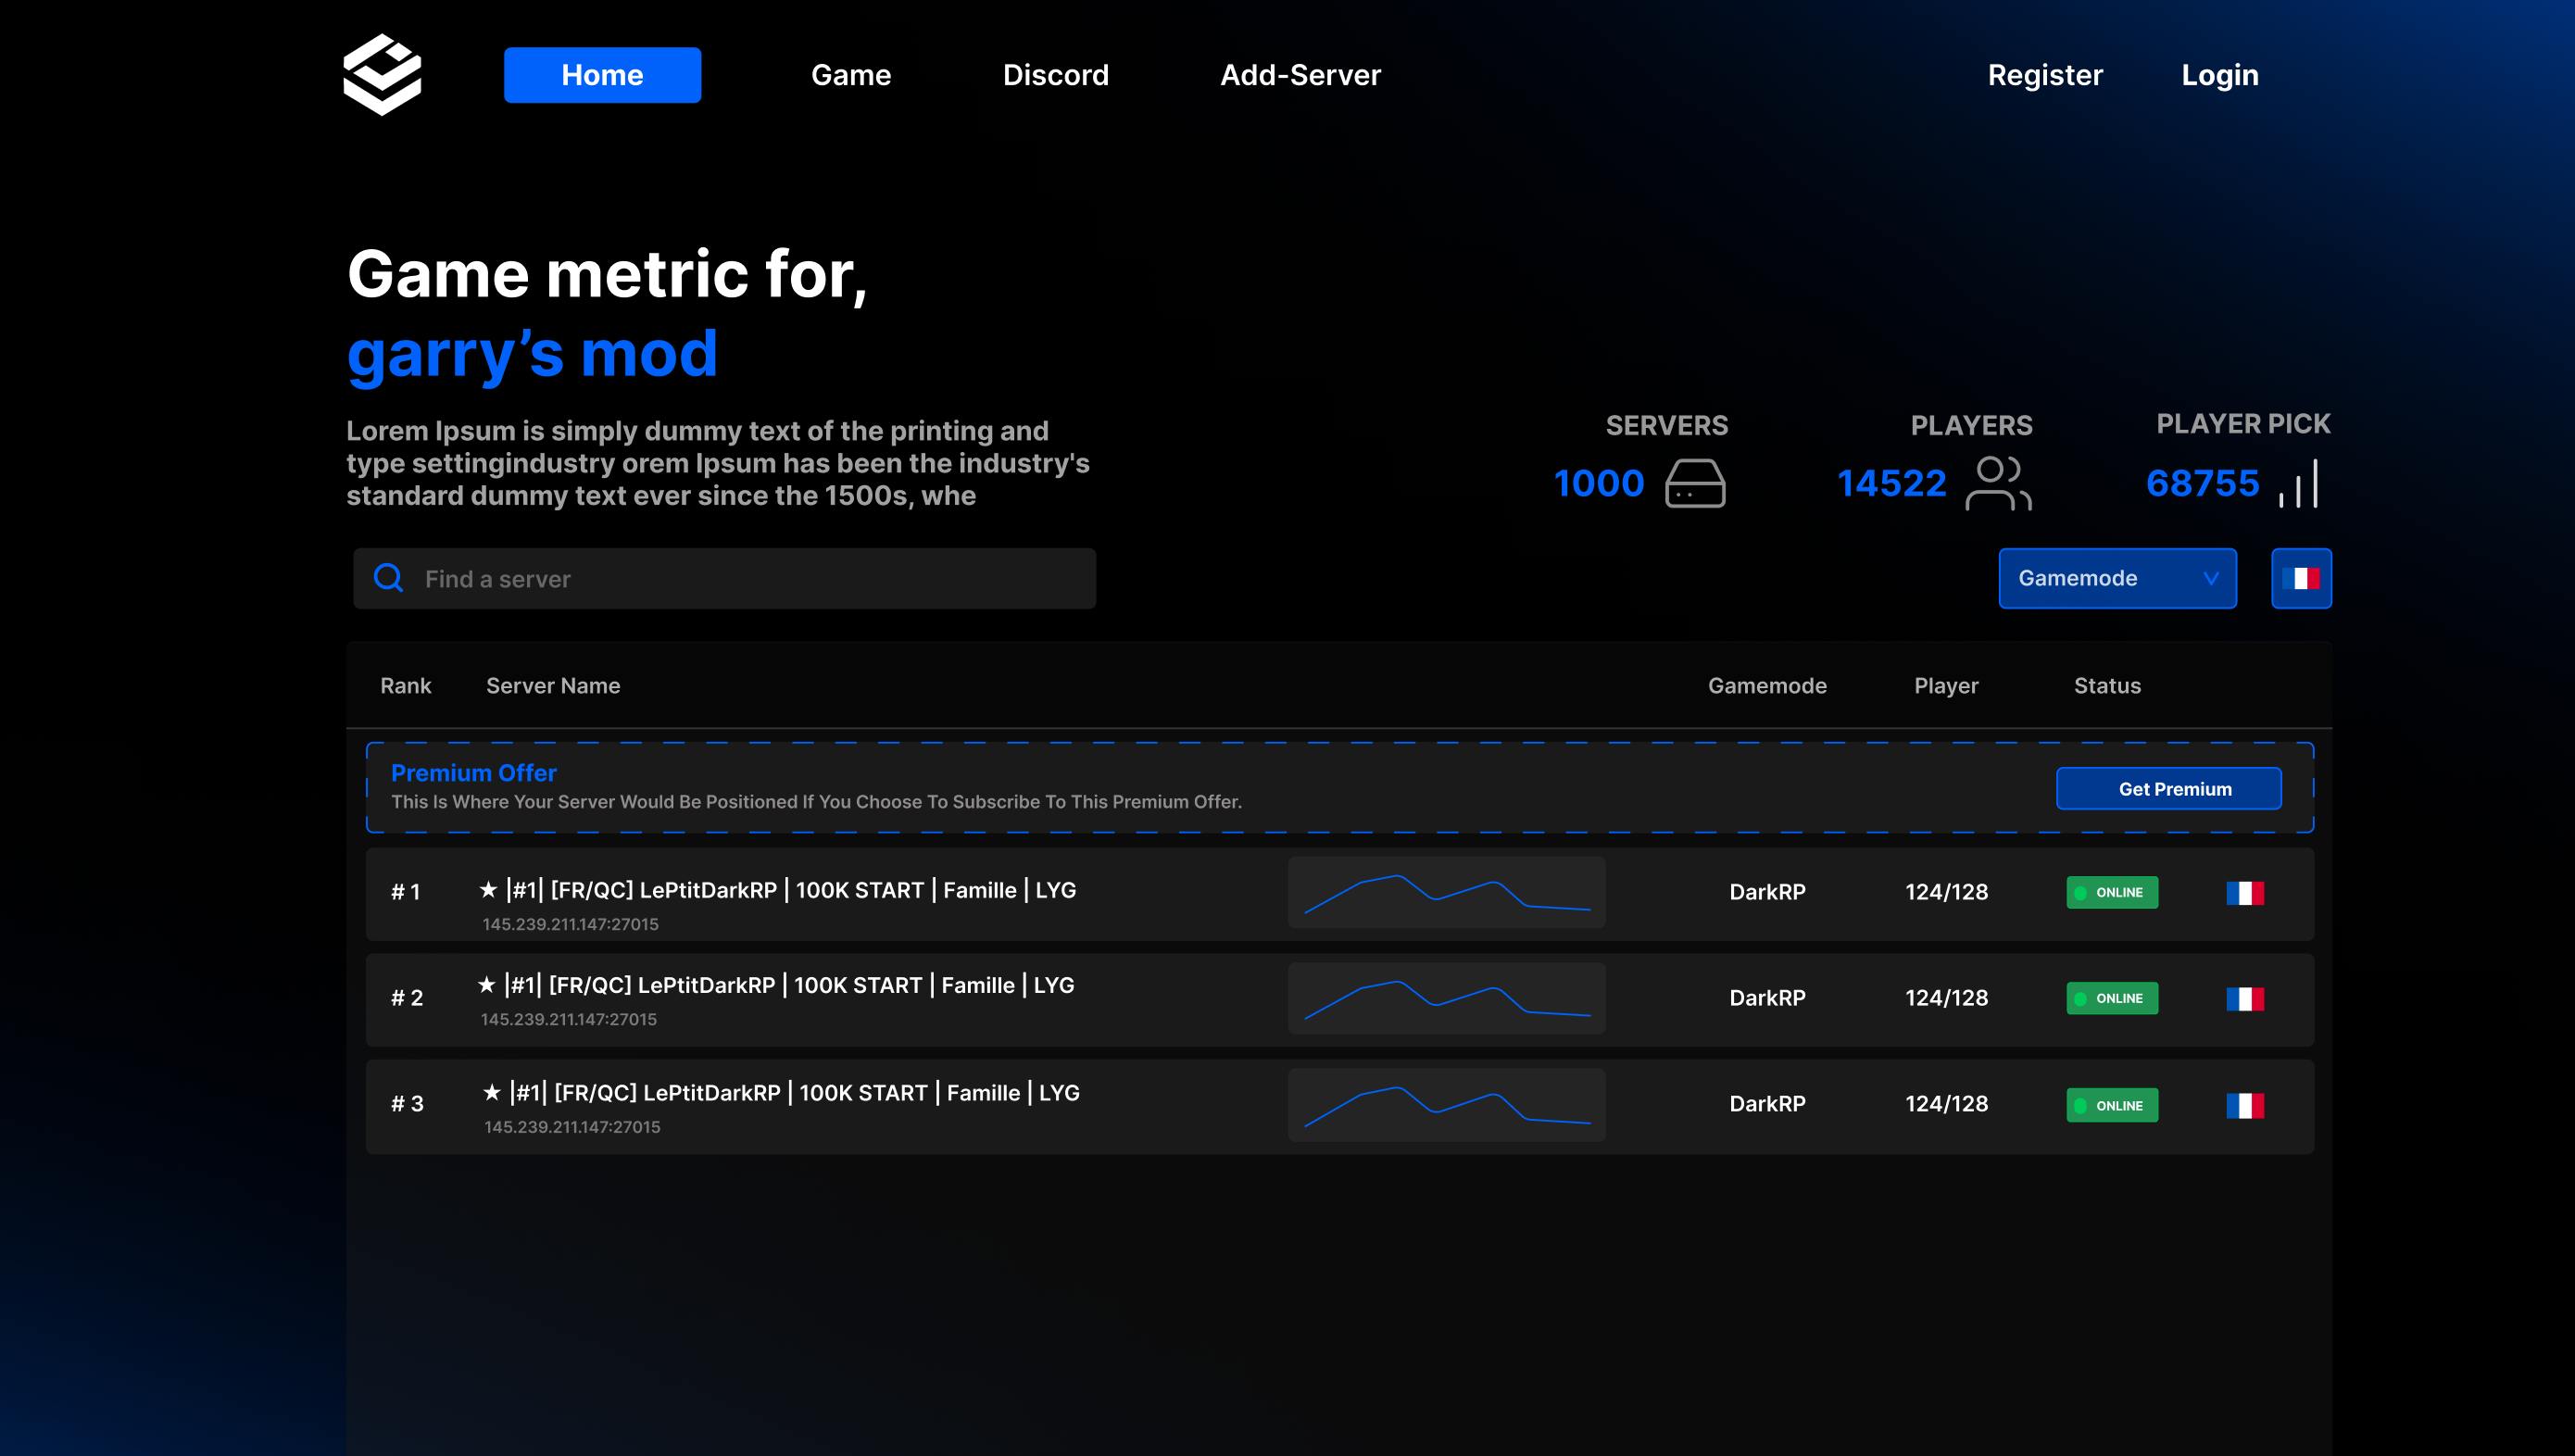Click 124/128 player count in row #1
The image size is (2575, 1456).
(1946, 892)
